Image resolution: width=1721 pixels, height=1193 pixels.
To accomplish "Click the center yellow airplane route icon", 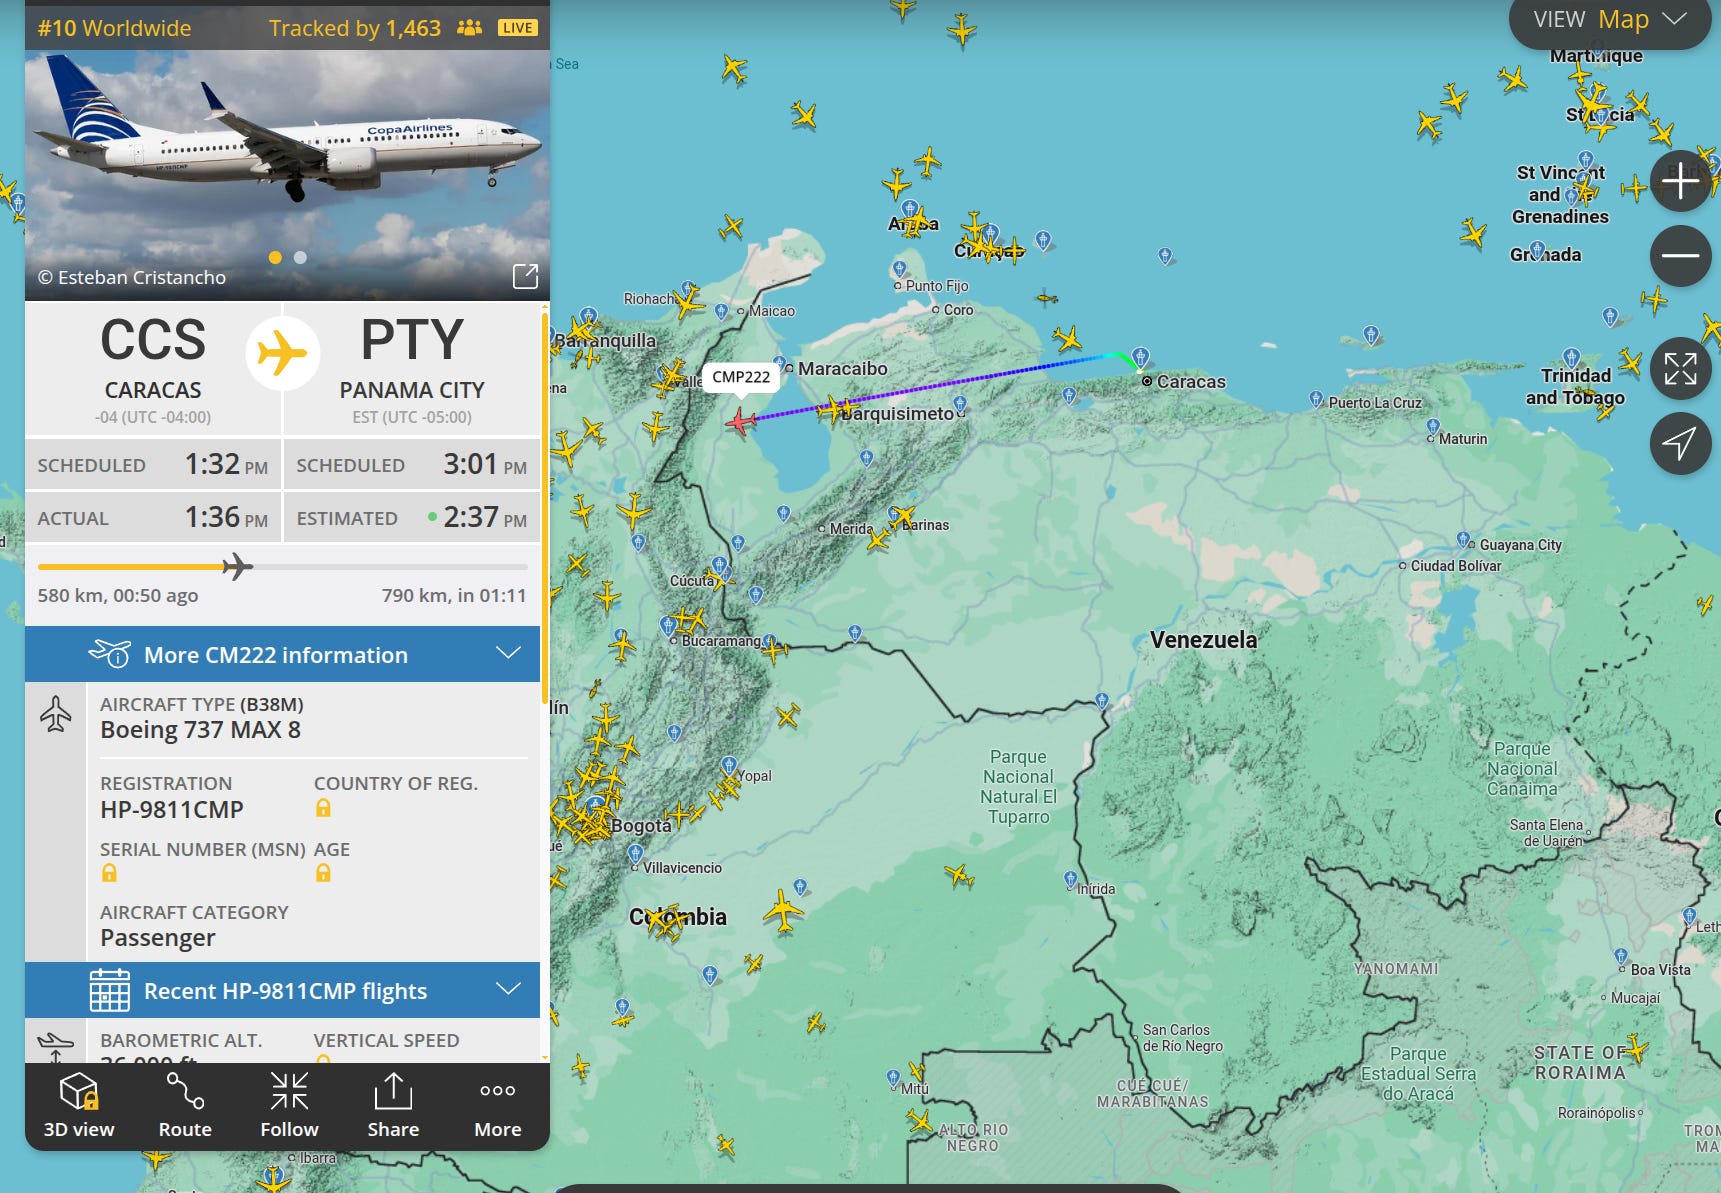I will click(x=282, y=353).
